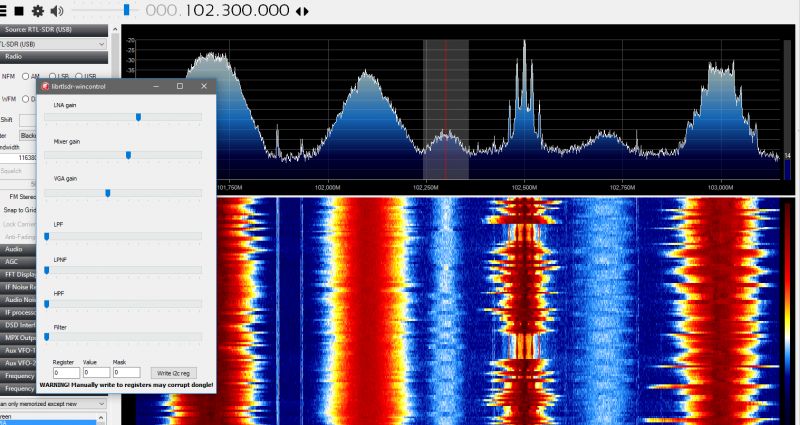800x425 pixels.
Task: Click the 300 kHz digits in the frequency display
Action: (x=235, y=11)
